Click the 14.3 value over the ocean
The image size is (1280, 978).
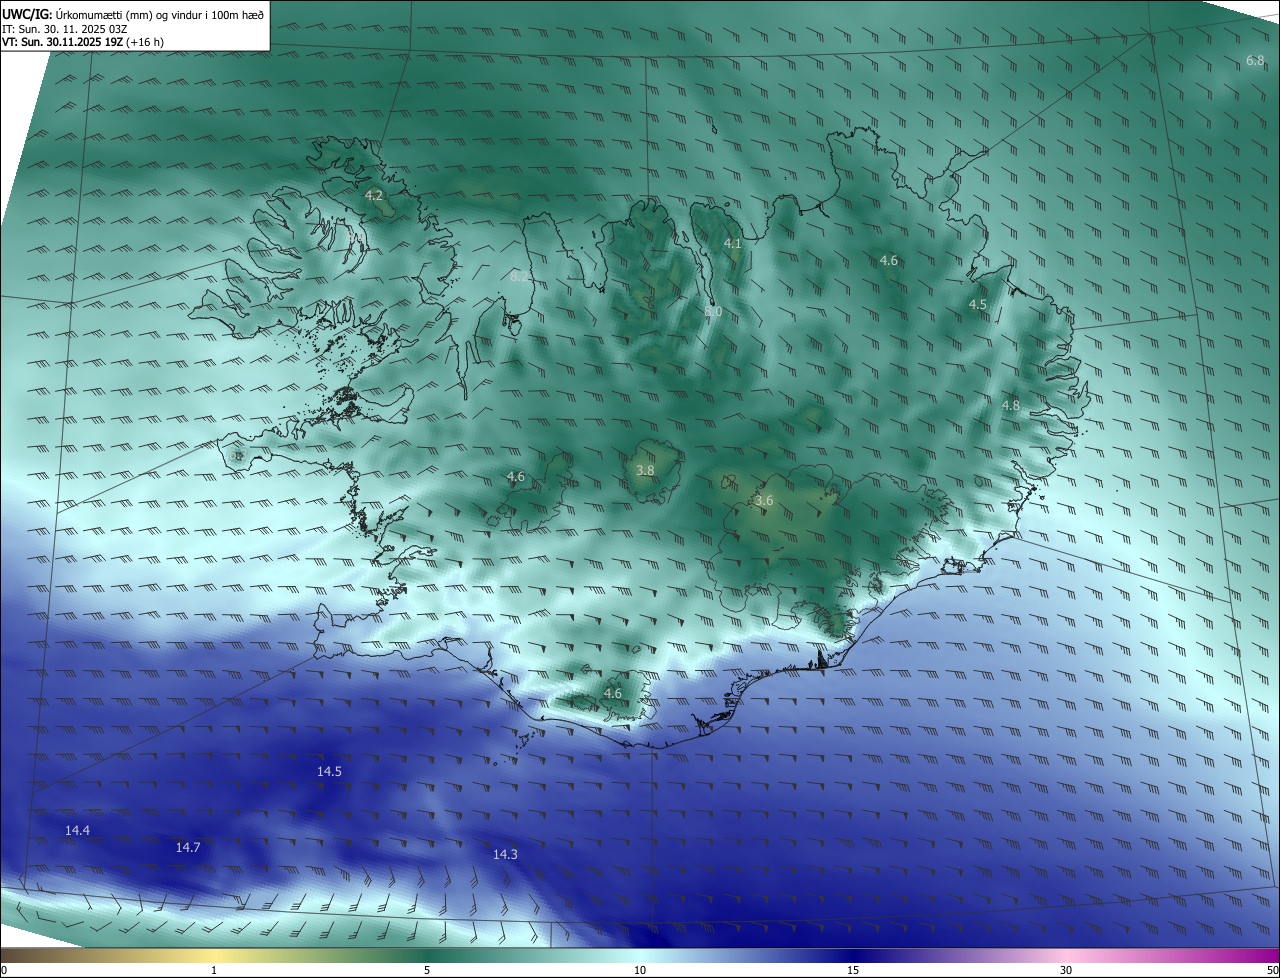(x=505, y=854)
